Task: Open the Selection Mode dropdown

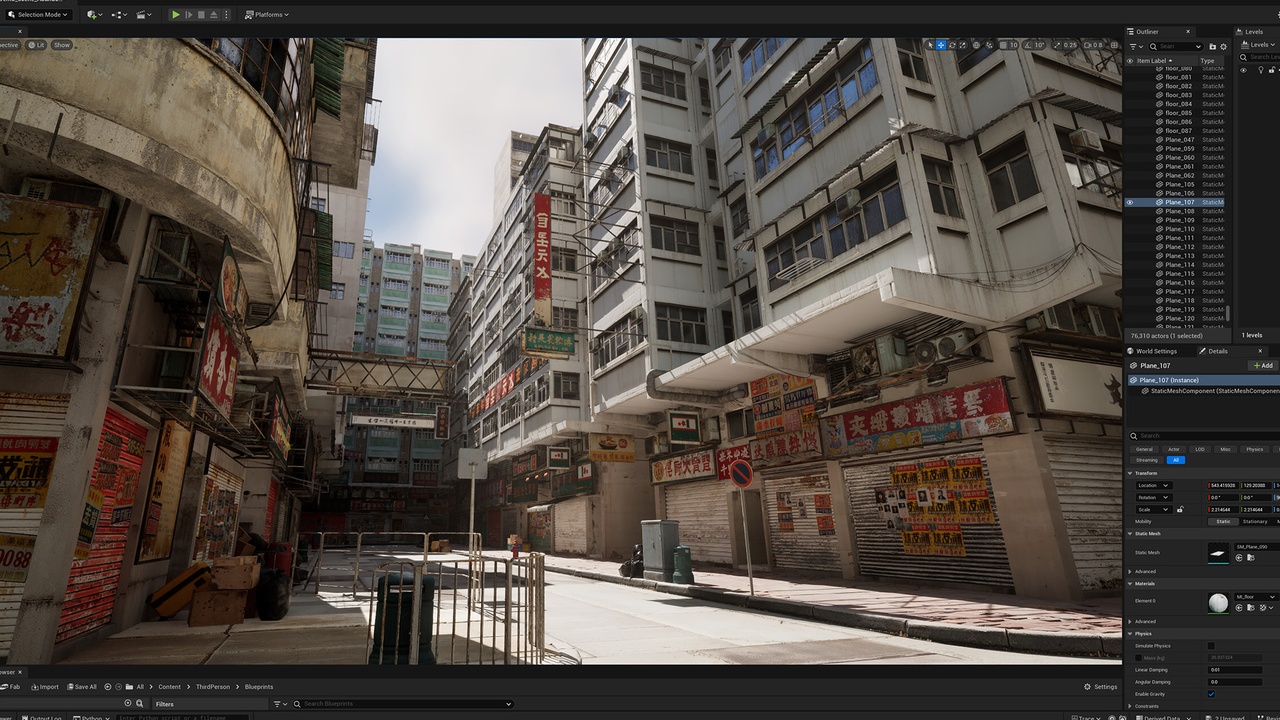Action: point(38,15)
